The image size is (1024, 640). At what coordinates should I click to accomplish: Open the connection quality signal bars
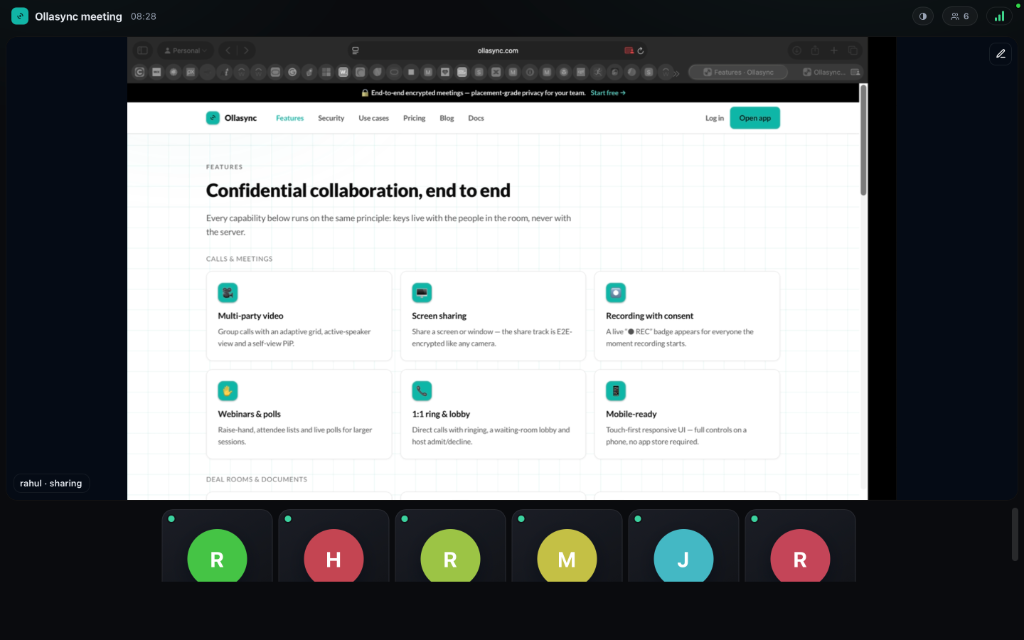(999, 16)
